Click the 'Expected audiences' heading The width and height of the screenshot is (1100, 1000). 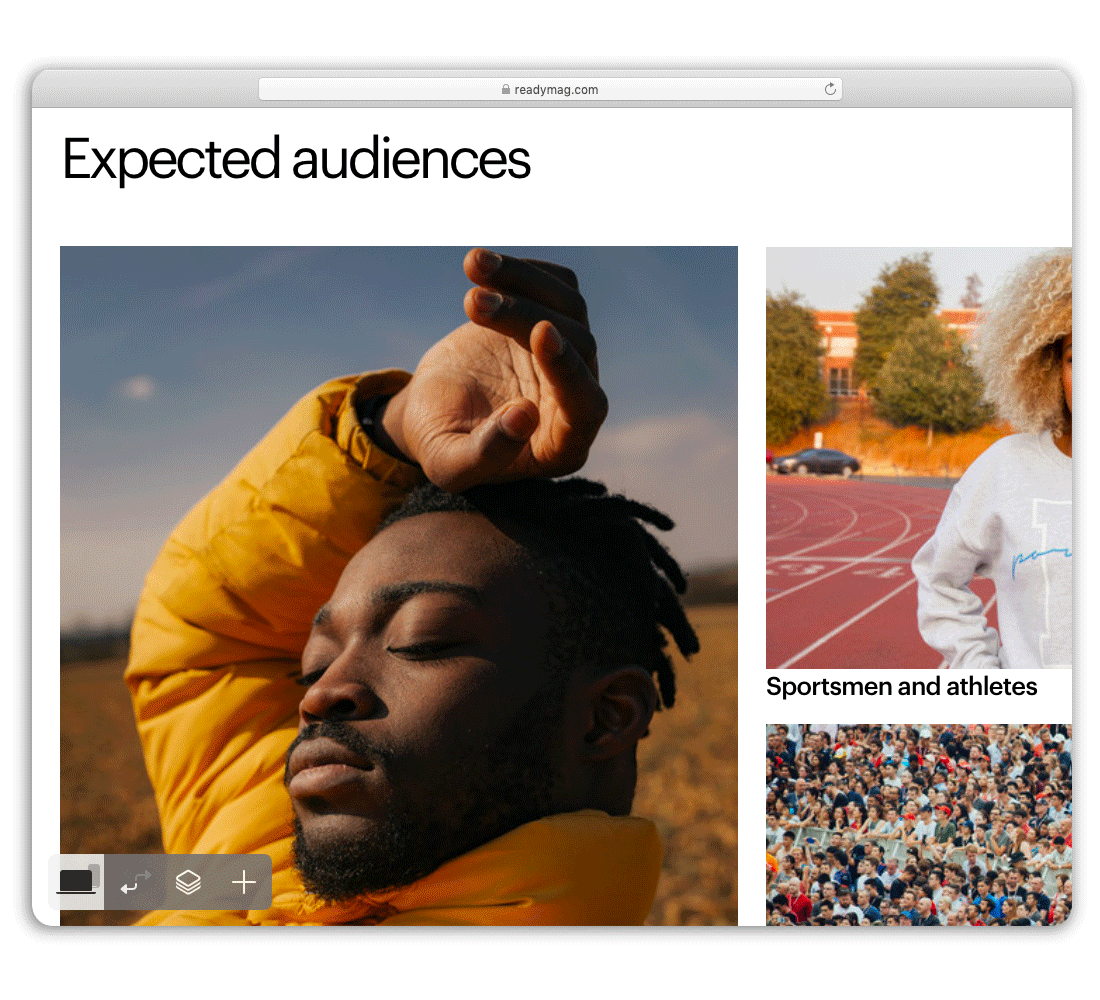pyautogui.click(x=296, y=159)
